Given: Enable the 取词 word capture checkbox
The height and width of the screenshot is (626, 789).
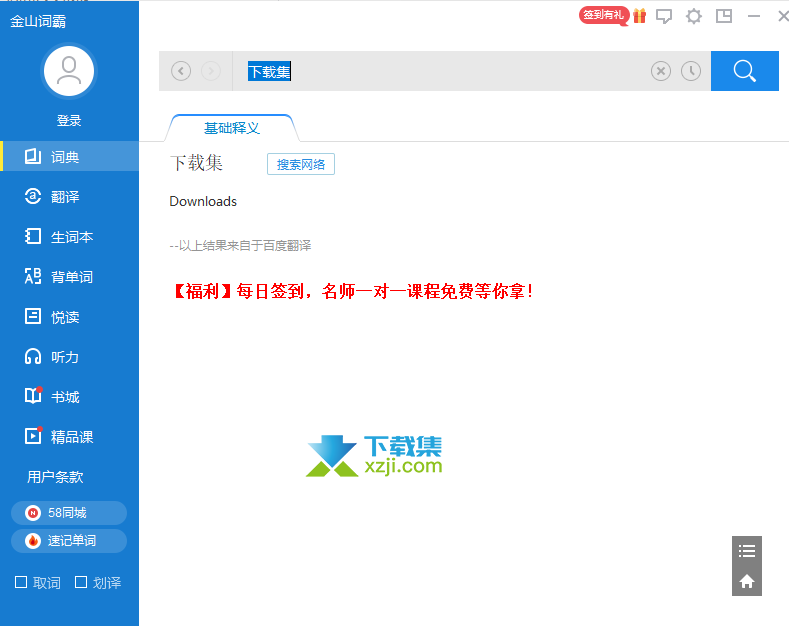Looking at the screenshot, I should 21,582.
